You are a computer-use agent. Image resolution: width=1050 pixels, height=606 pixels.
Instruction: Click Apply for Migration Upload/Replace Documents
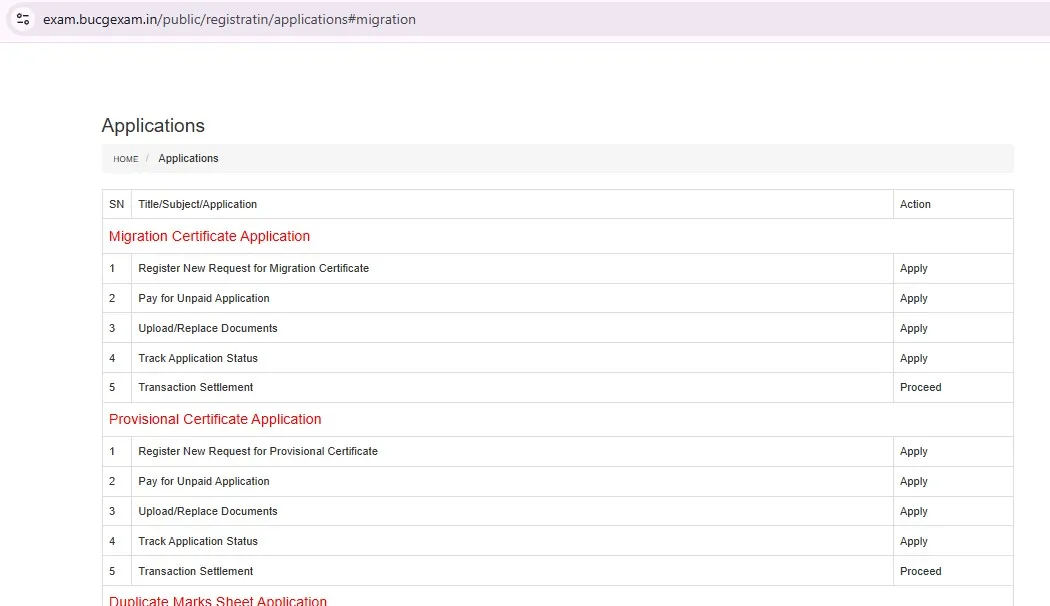[913, 329]
